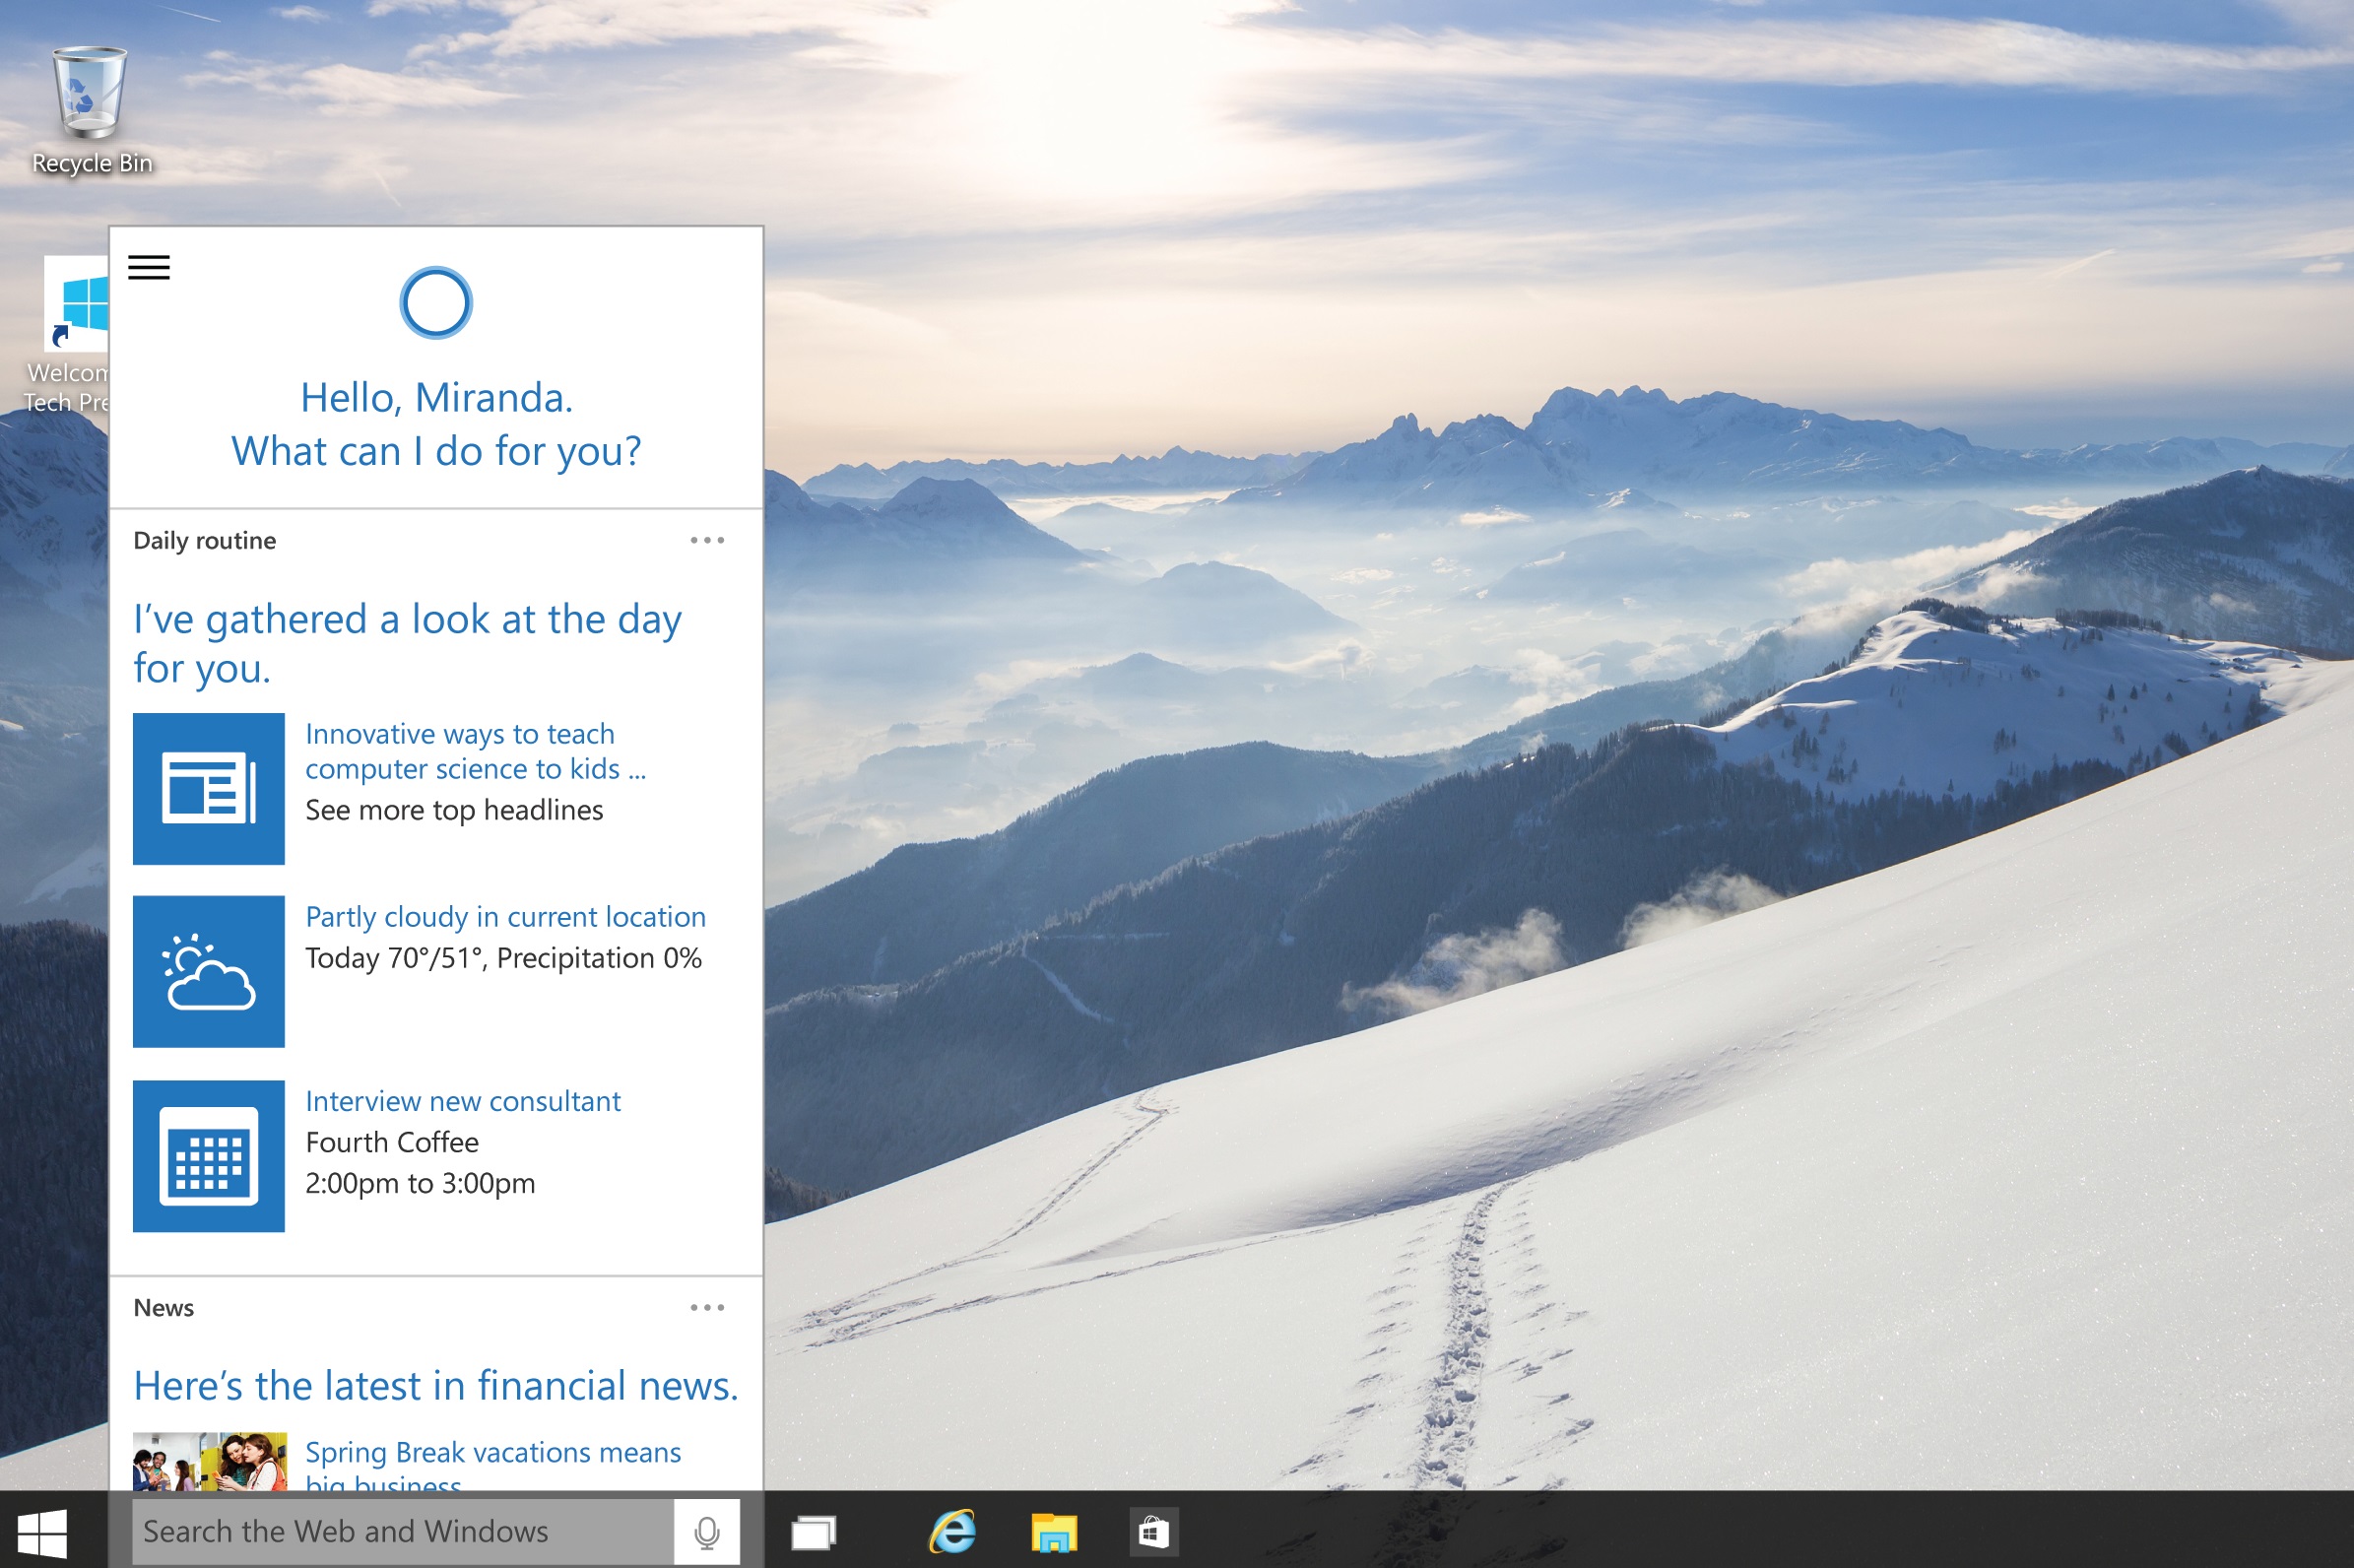The height and width of the screenshot is (1568, 2354).
Task: Open the Windows Start button
Action: point(42,1533)
